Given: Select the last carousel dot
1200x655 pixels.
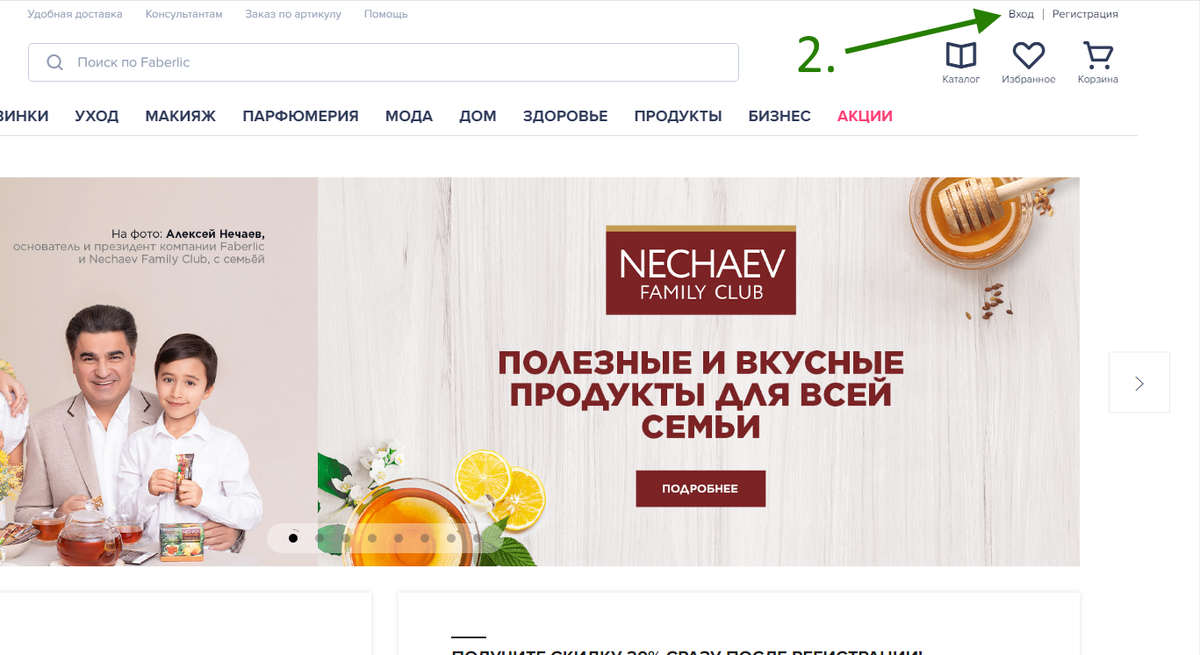Looking at the screenshot, I should (x=478, y=538).
